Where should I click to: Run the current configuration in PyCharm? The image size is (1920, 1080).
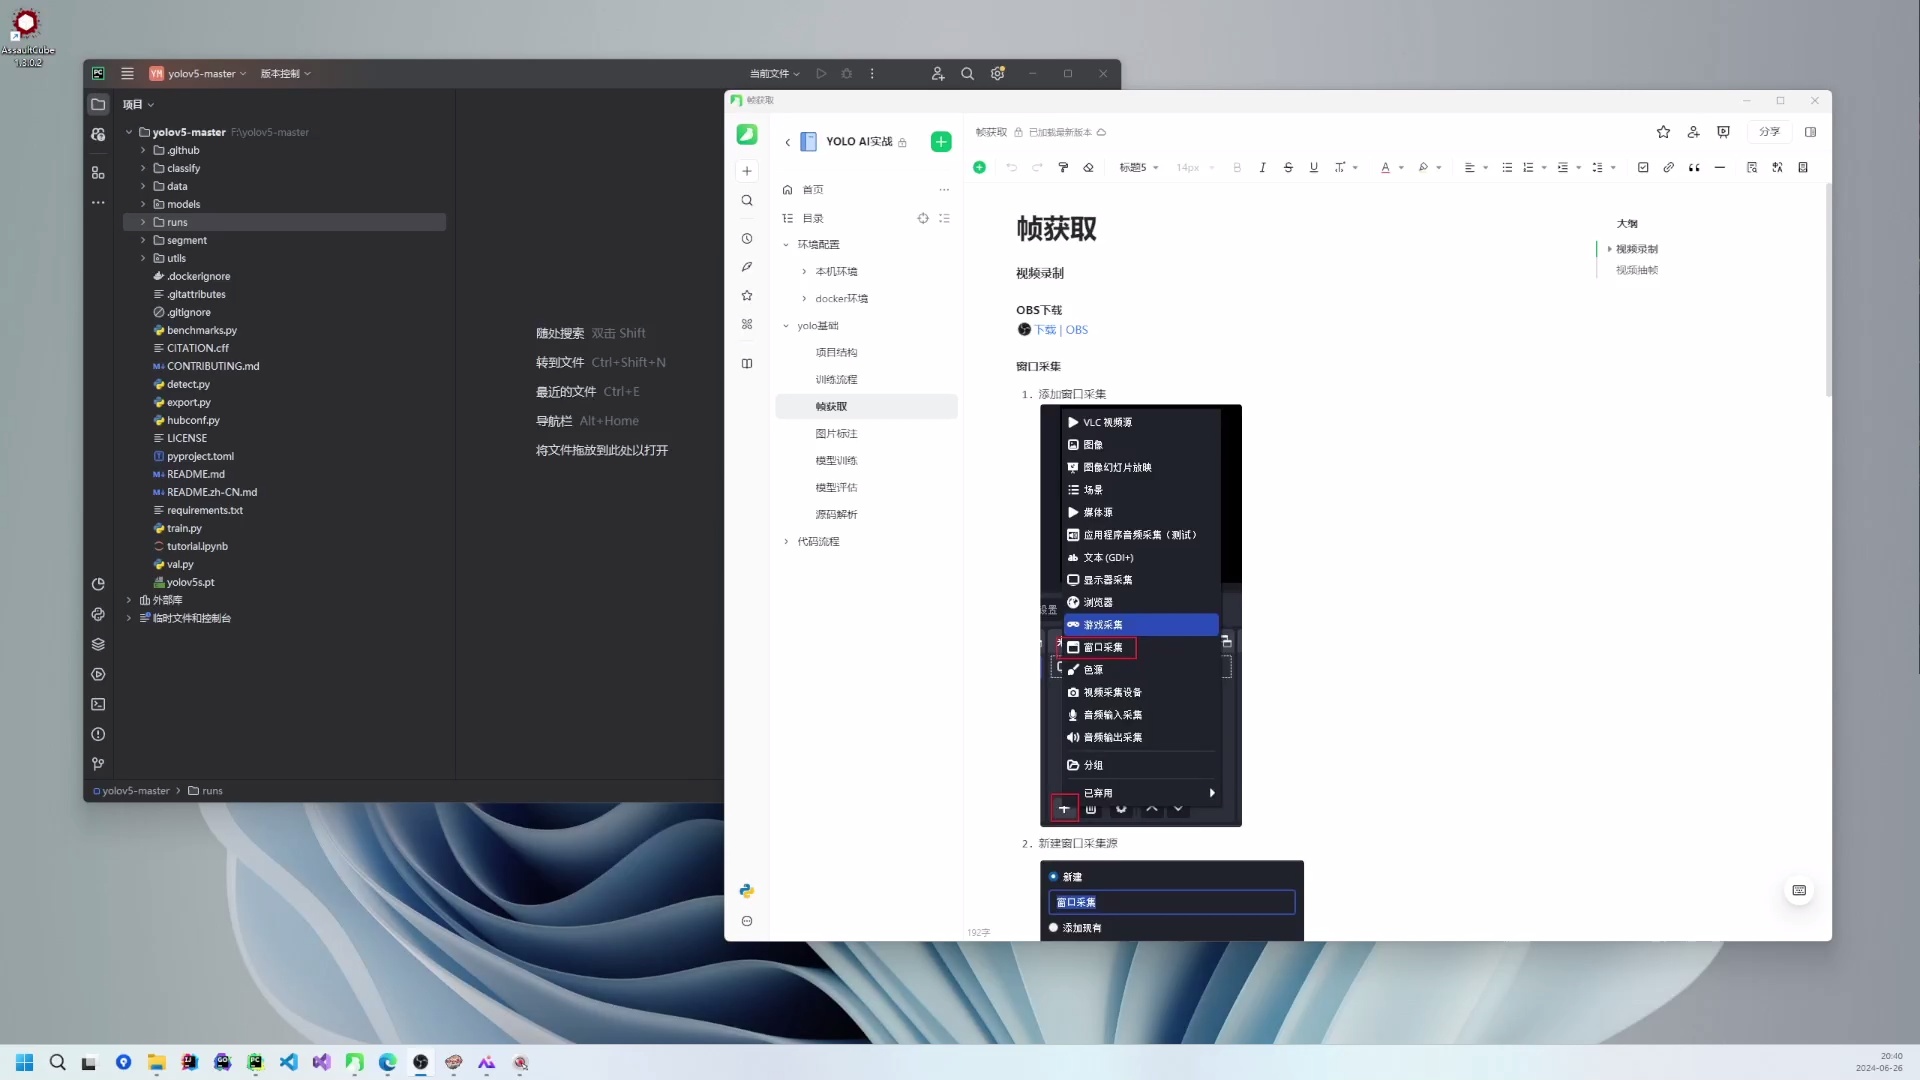pos(820,73)
